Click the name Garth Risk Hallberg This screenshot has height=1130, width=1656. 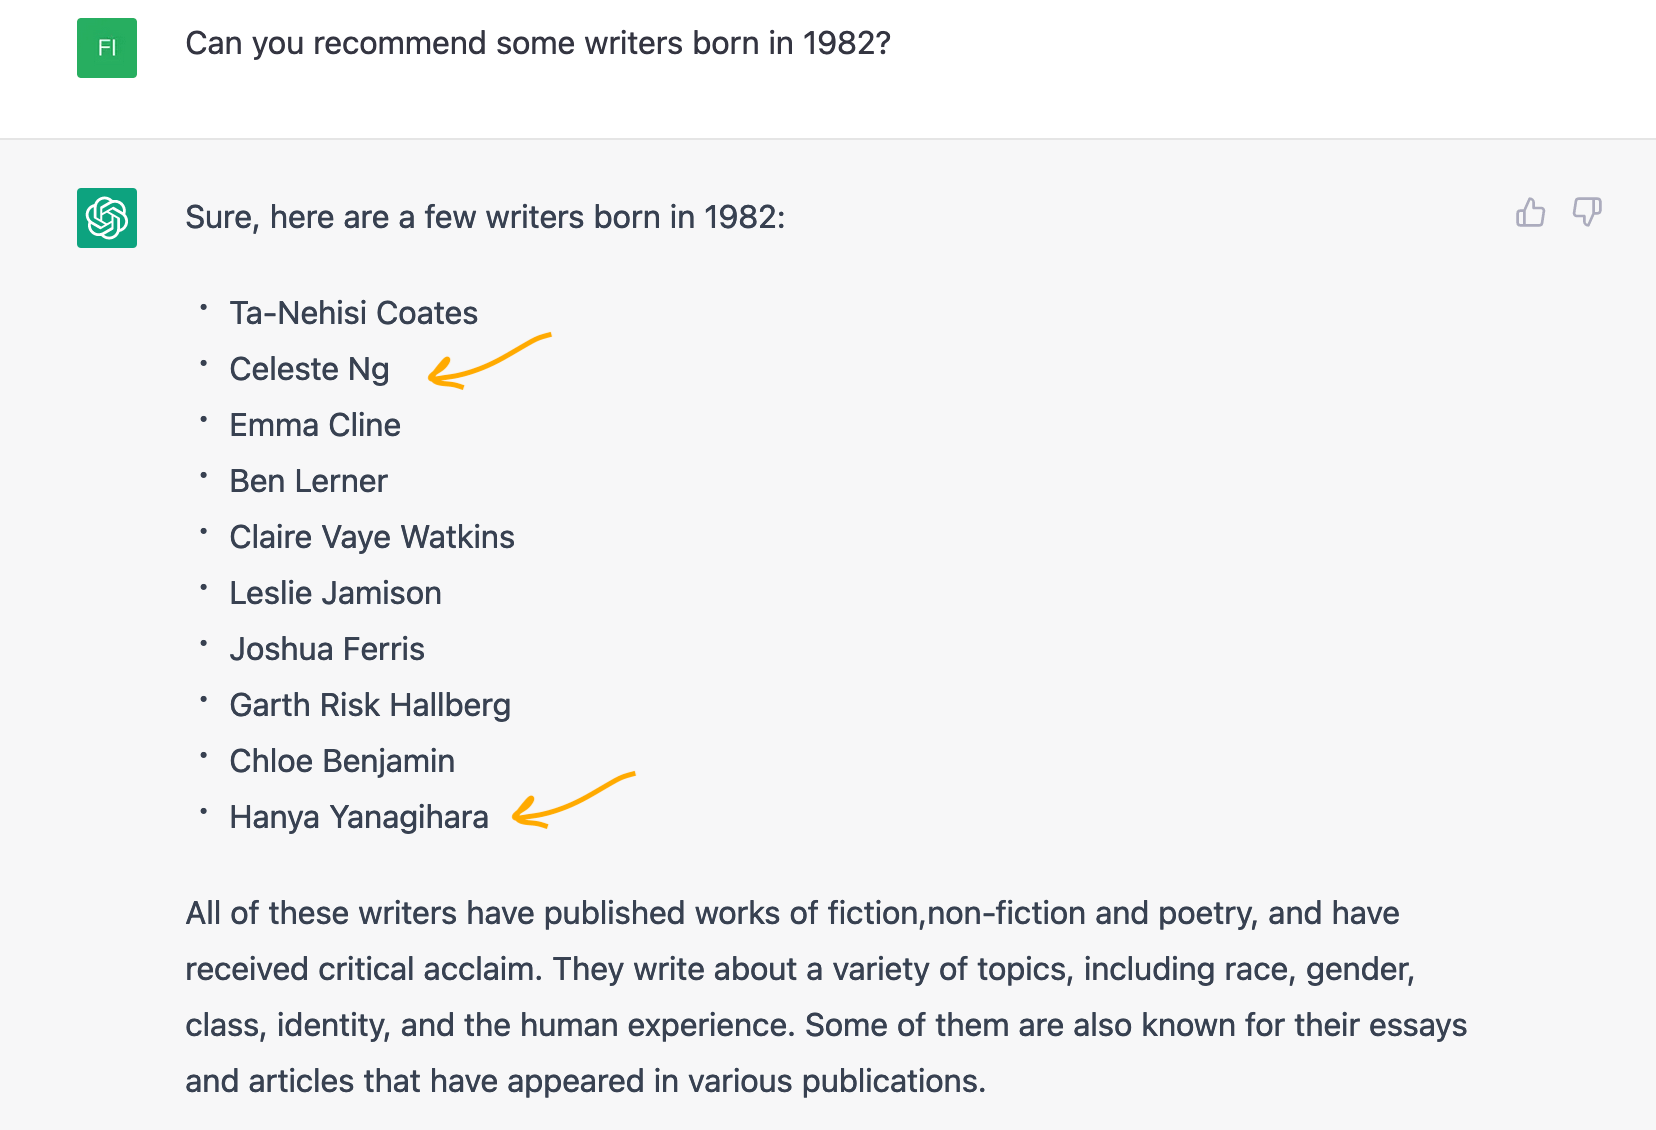[x=370, y=705]
